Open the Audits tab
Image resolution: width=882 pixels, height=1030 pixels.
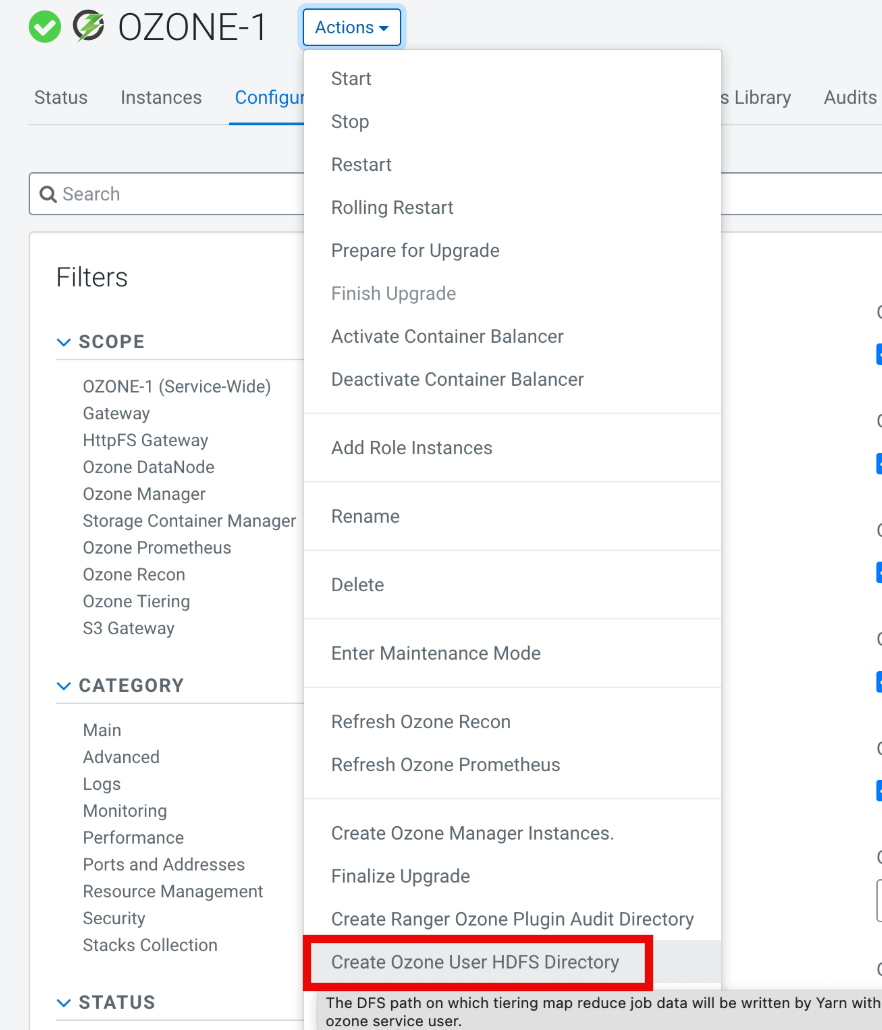(x=850, y=97)
